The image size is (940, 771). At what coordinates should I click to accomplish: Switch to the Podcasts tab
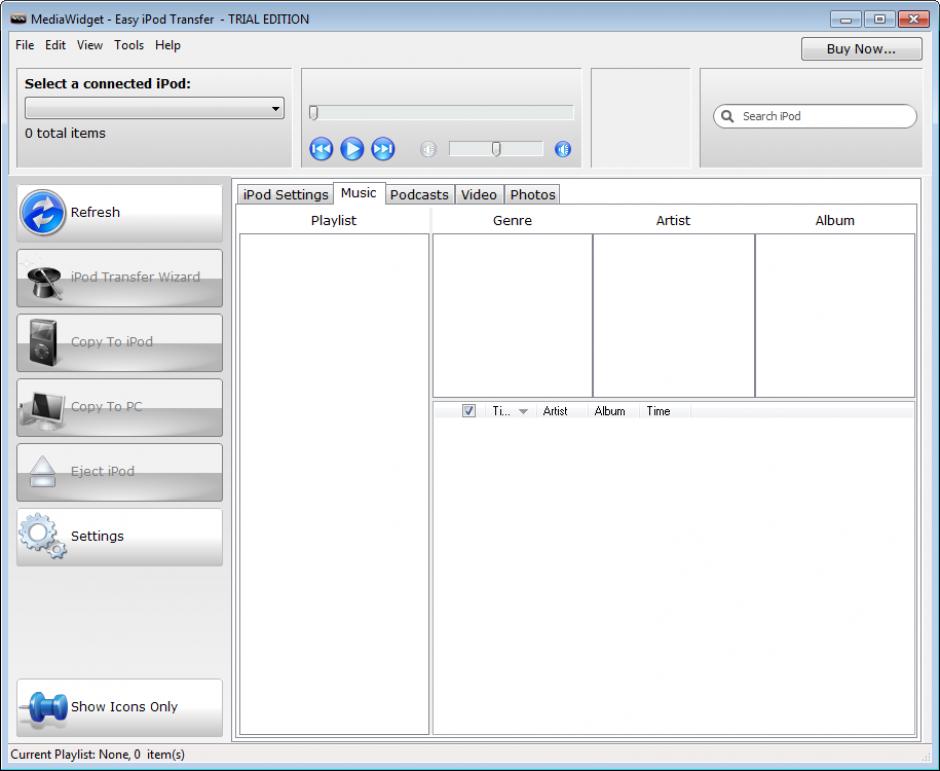[x=419, y=194]
